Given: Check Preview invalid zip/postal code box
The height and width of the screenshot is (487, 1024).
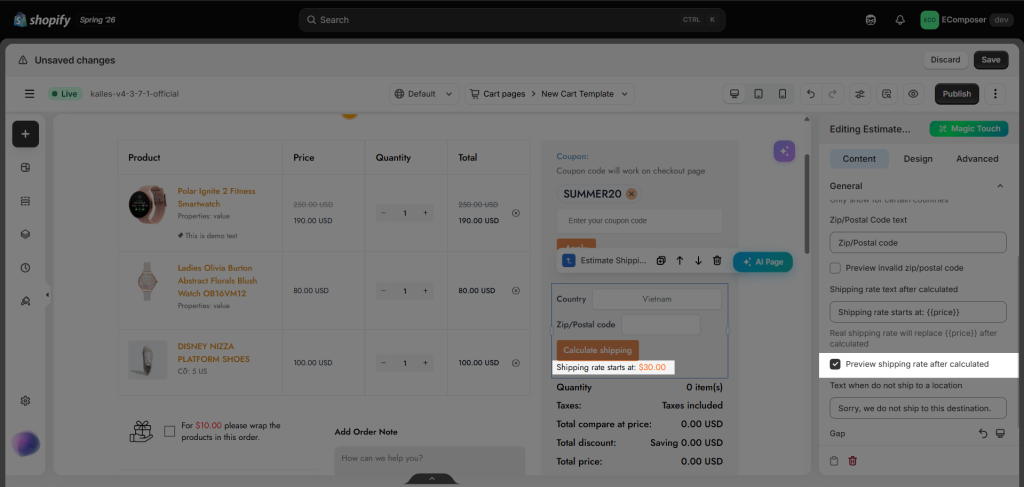Looking at the screenshot, I should pos(835,268).
